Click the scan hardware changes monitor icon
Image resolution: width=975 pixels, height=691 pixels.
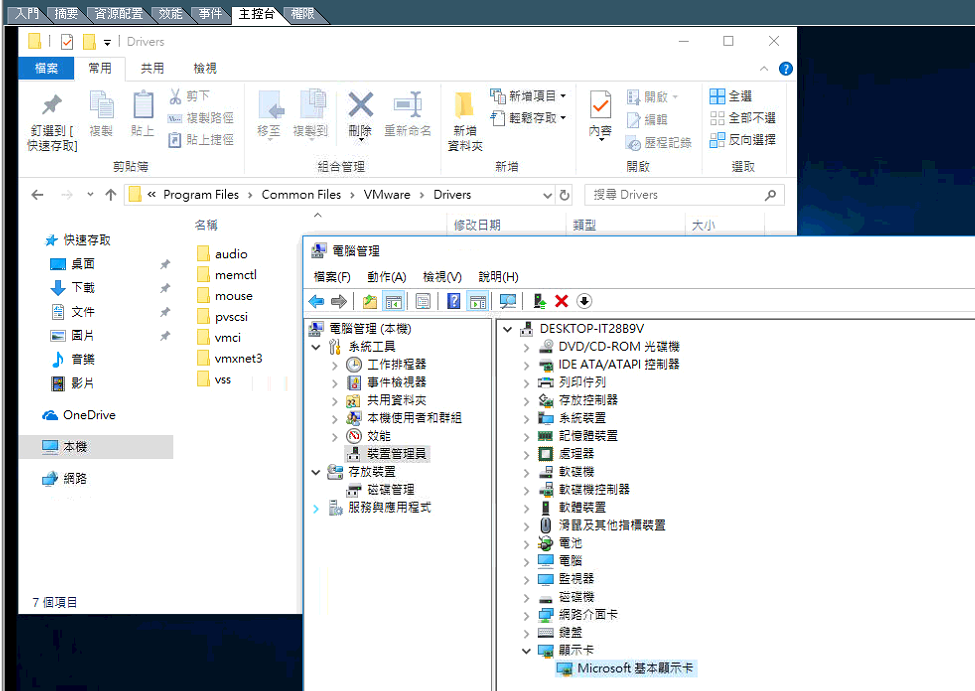tap(508, 301)
